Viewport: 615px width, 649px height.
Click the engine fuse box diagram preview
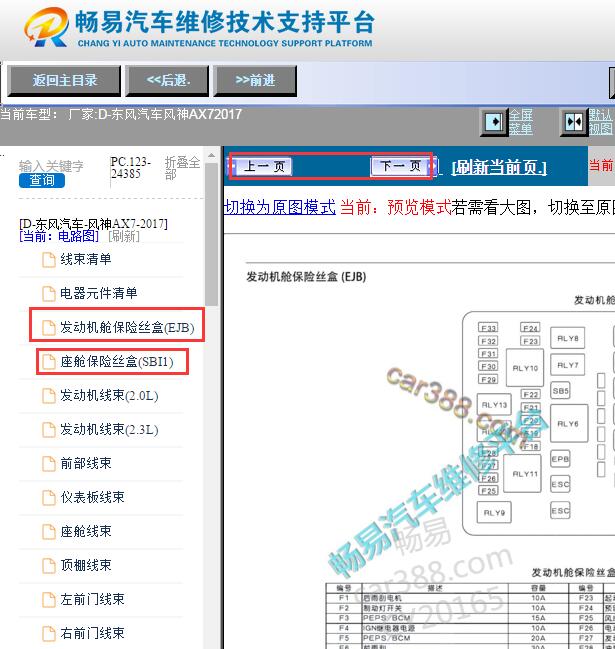tap(538, 423)
